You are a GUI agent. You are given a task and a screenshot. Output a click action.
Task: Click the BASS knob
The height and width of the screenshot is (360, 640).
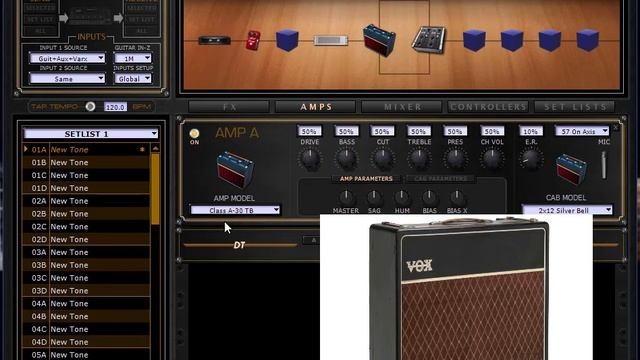point(346,158)
